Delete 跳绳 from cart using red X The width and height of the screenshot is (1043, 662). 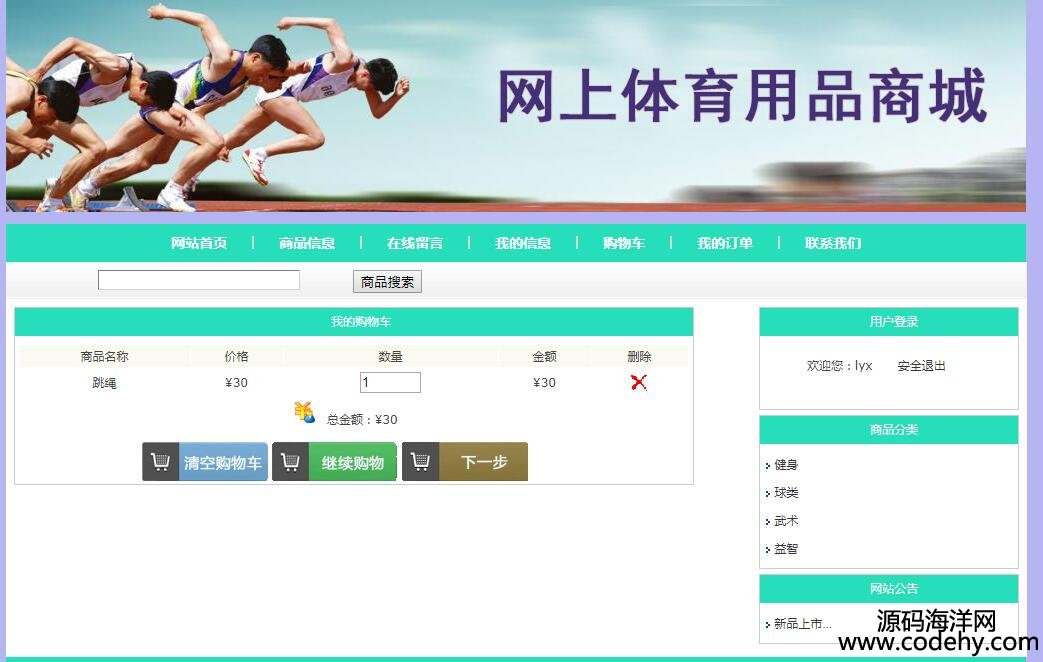[x=639, y=382]
